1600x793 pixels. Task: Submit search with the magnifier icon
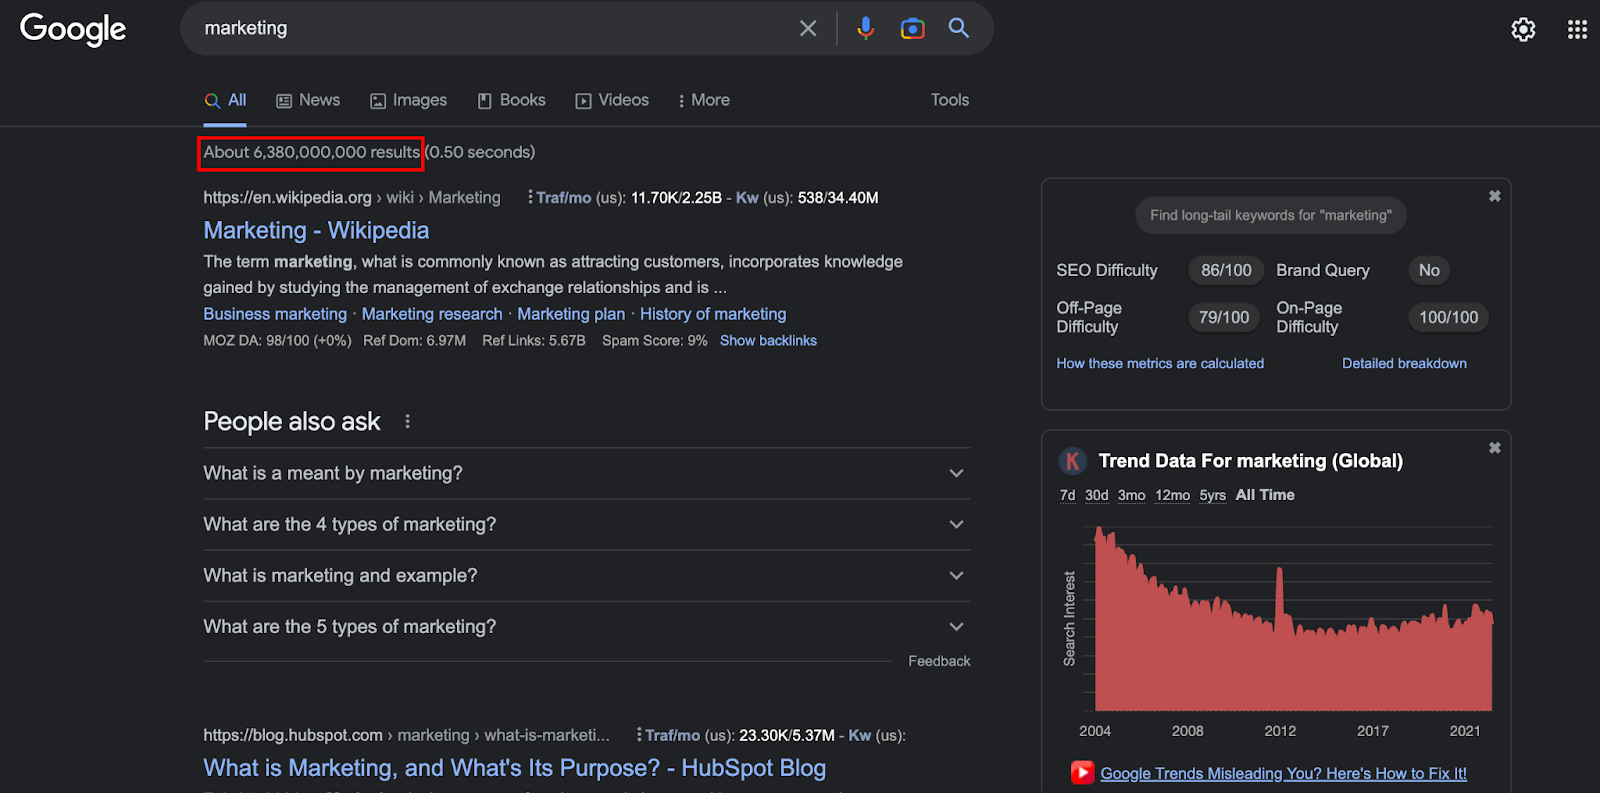tap(959, 28)
